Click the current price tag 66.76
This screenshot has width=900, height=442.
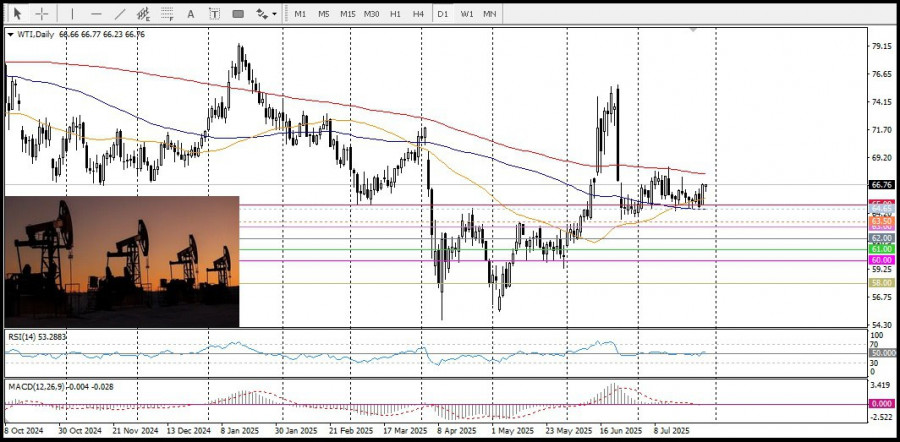(881, 185)
